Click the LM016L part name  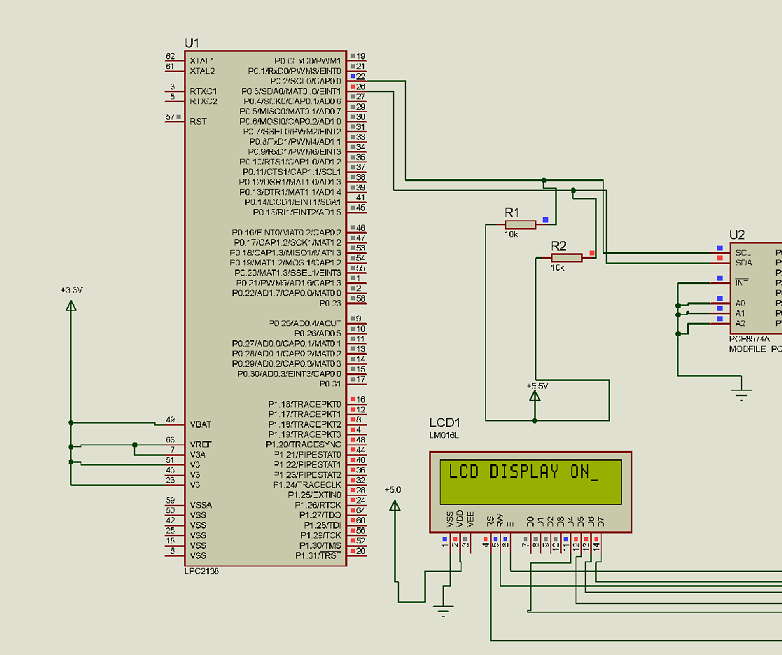[444, 435]
